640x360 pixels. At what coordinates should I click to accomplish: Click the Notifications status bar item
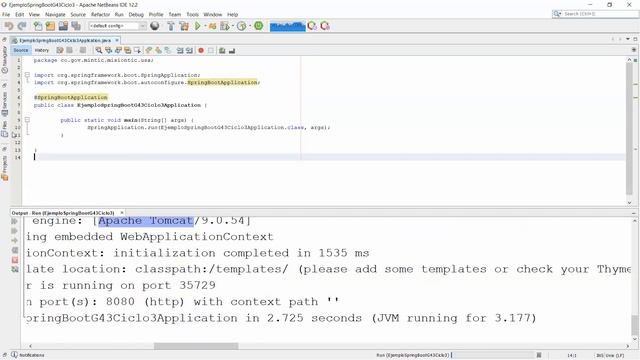coord(28,355)
